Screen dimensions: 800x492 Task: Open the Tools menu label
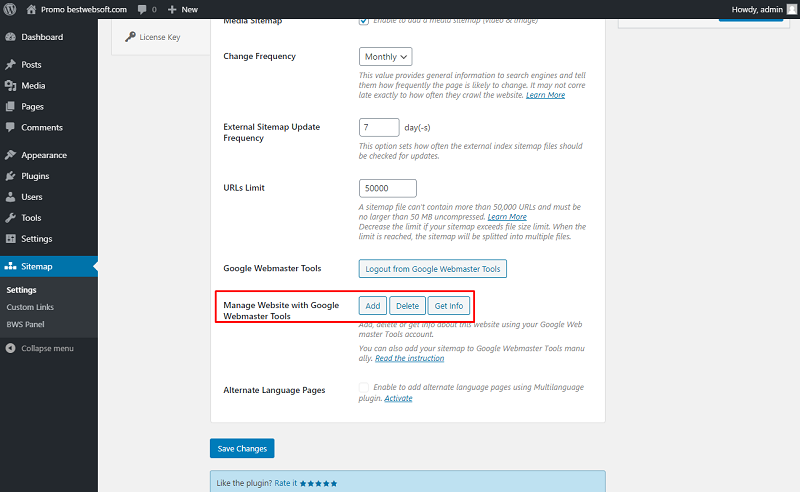[31, 217]
